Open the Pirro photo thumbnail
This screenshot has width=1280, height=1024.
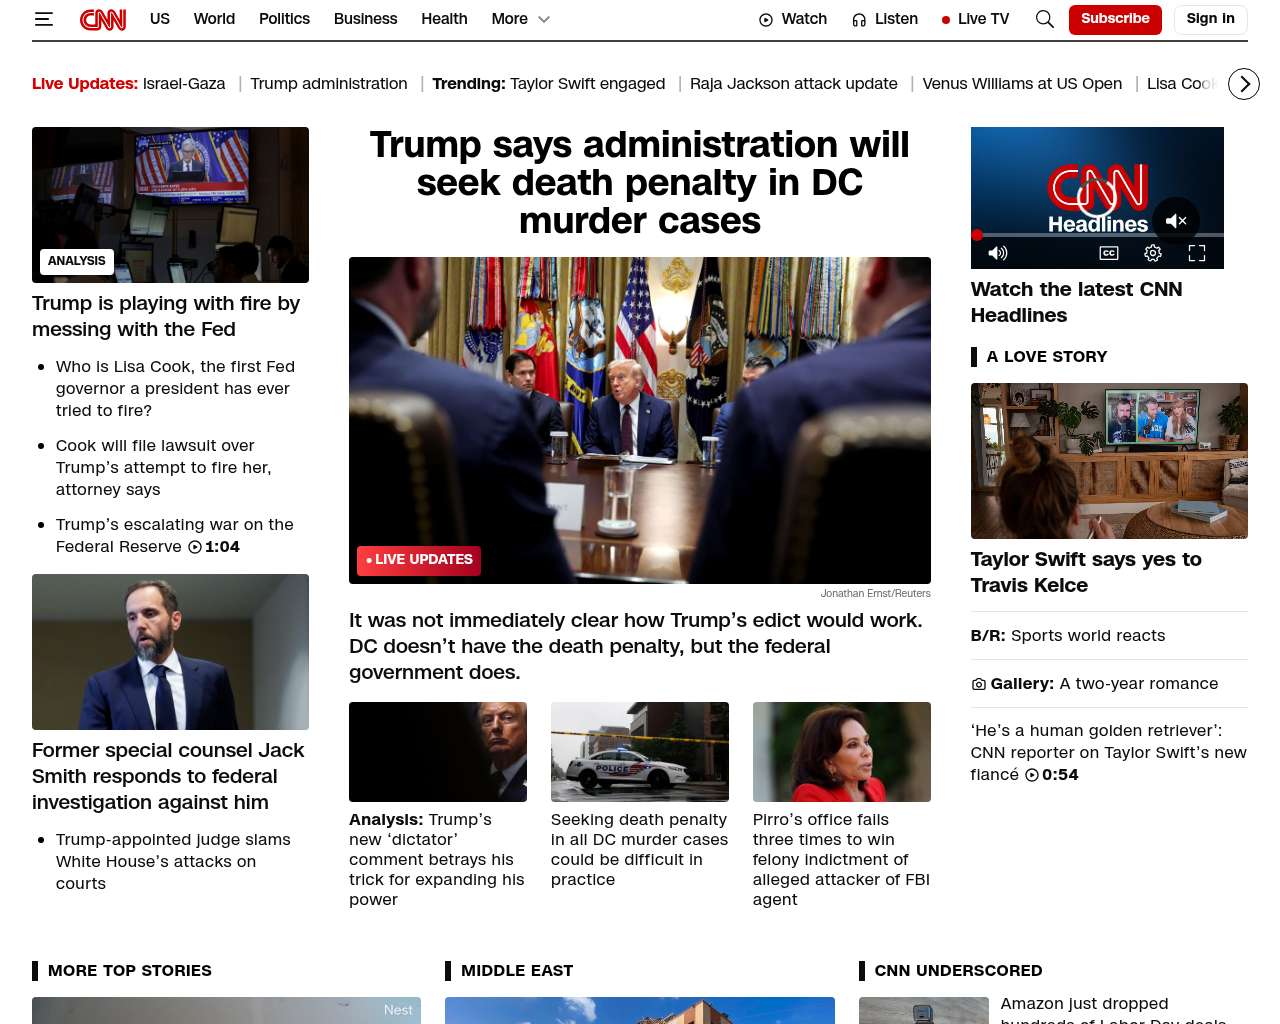pos(842,752)
